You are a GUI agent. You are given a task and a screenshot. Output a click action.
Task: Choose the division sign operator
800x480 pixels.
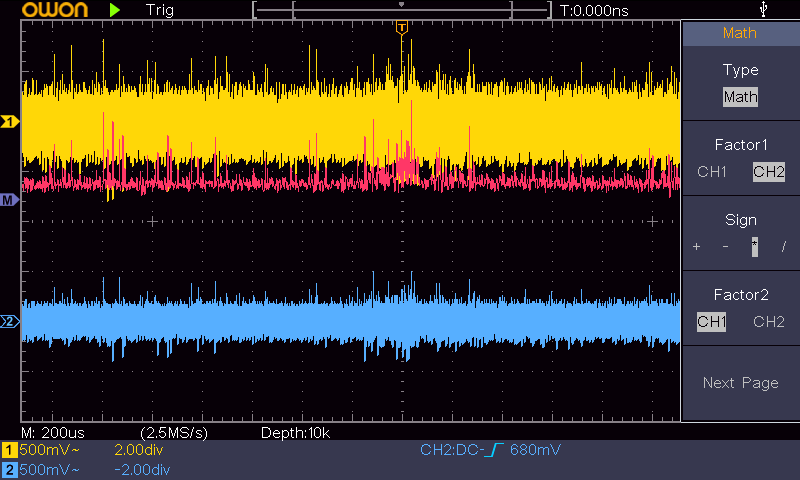(783, 246)
